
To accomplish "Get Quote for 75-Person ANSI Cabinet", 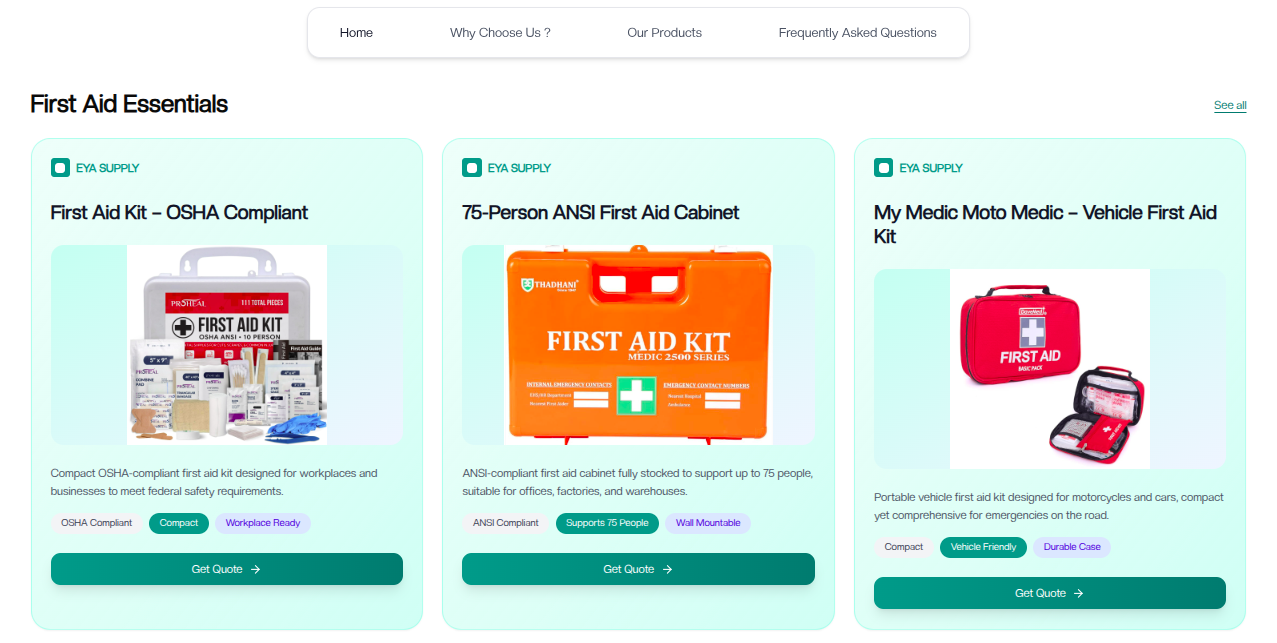I will [x=638, y=569].
